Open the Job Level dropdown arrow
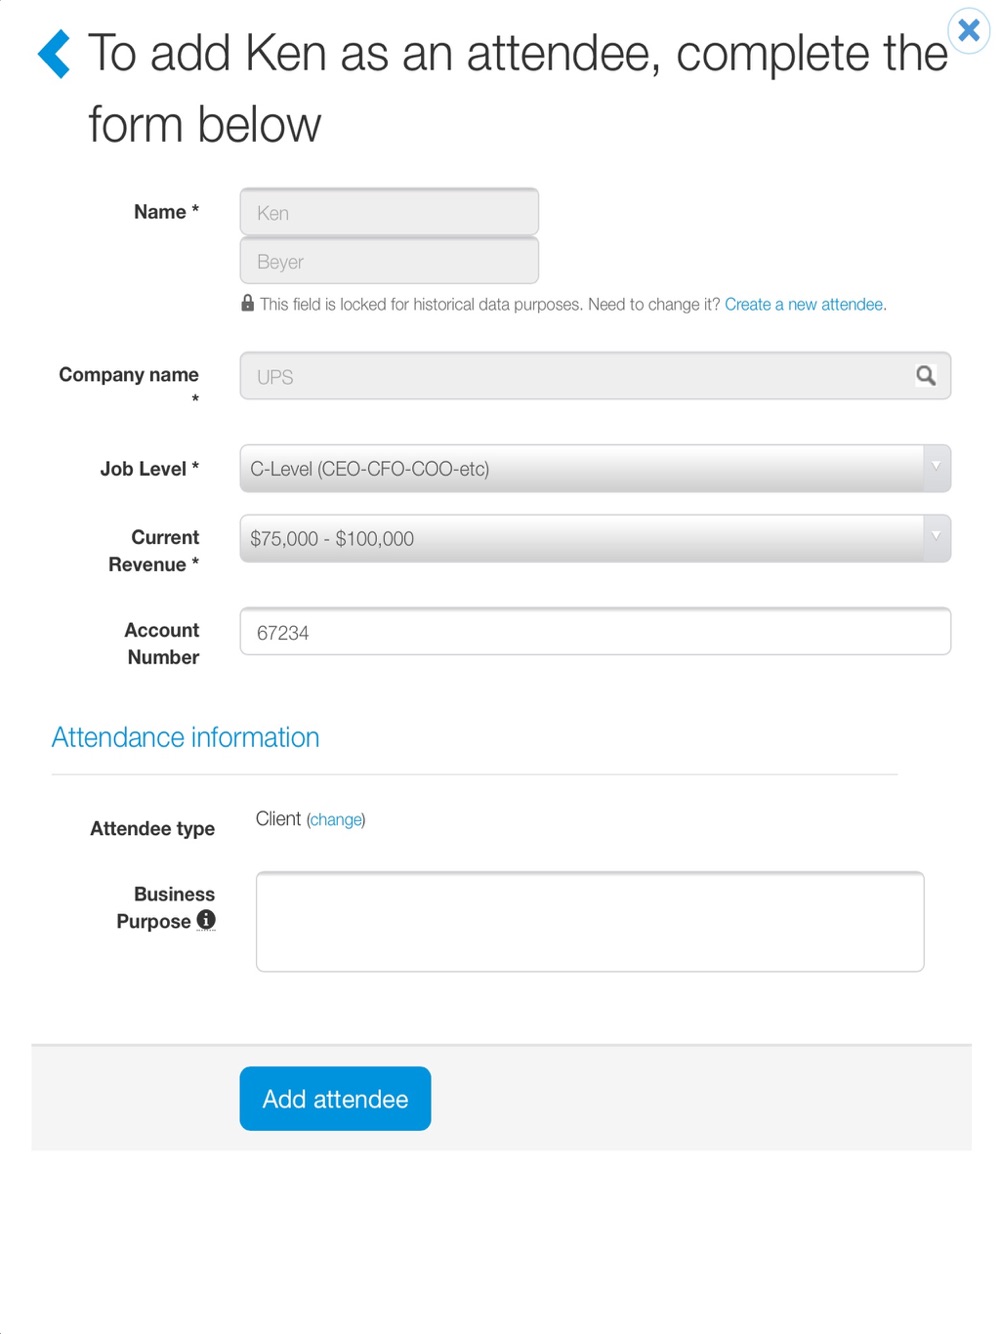Image resolution: width=1000 pixels, height=1334 pixels. click(936, 468)
